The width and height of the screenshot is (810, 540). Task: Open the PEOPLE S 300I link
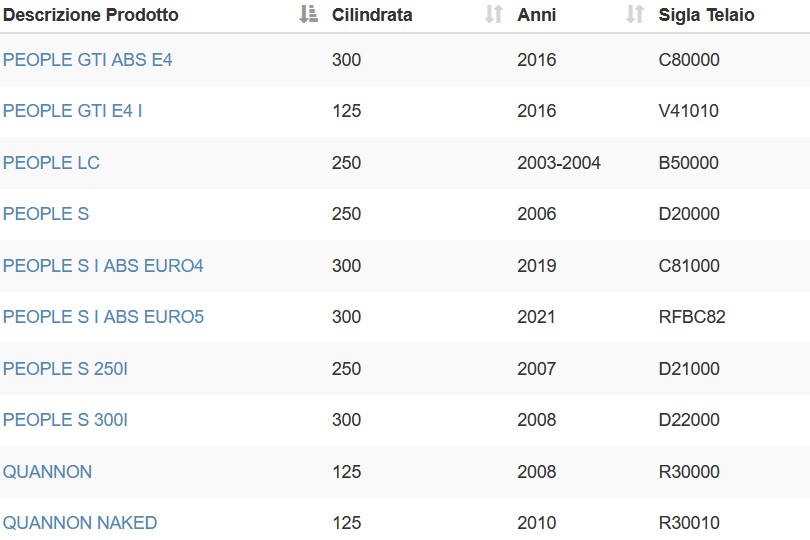tap(65, 420)
